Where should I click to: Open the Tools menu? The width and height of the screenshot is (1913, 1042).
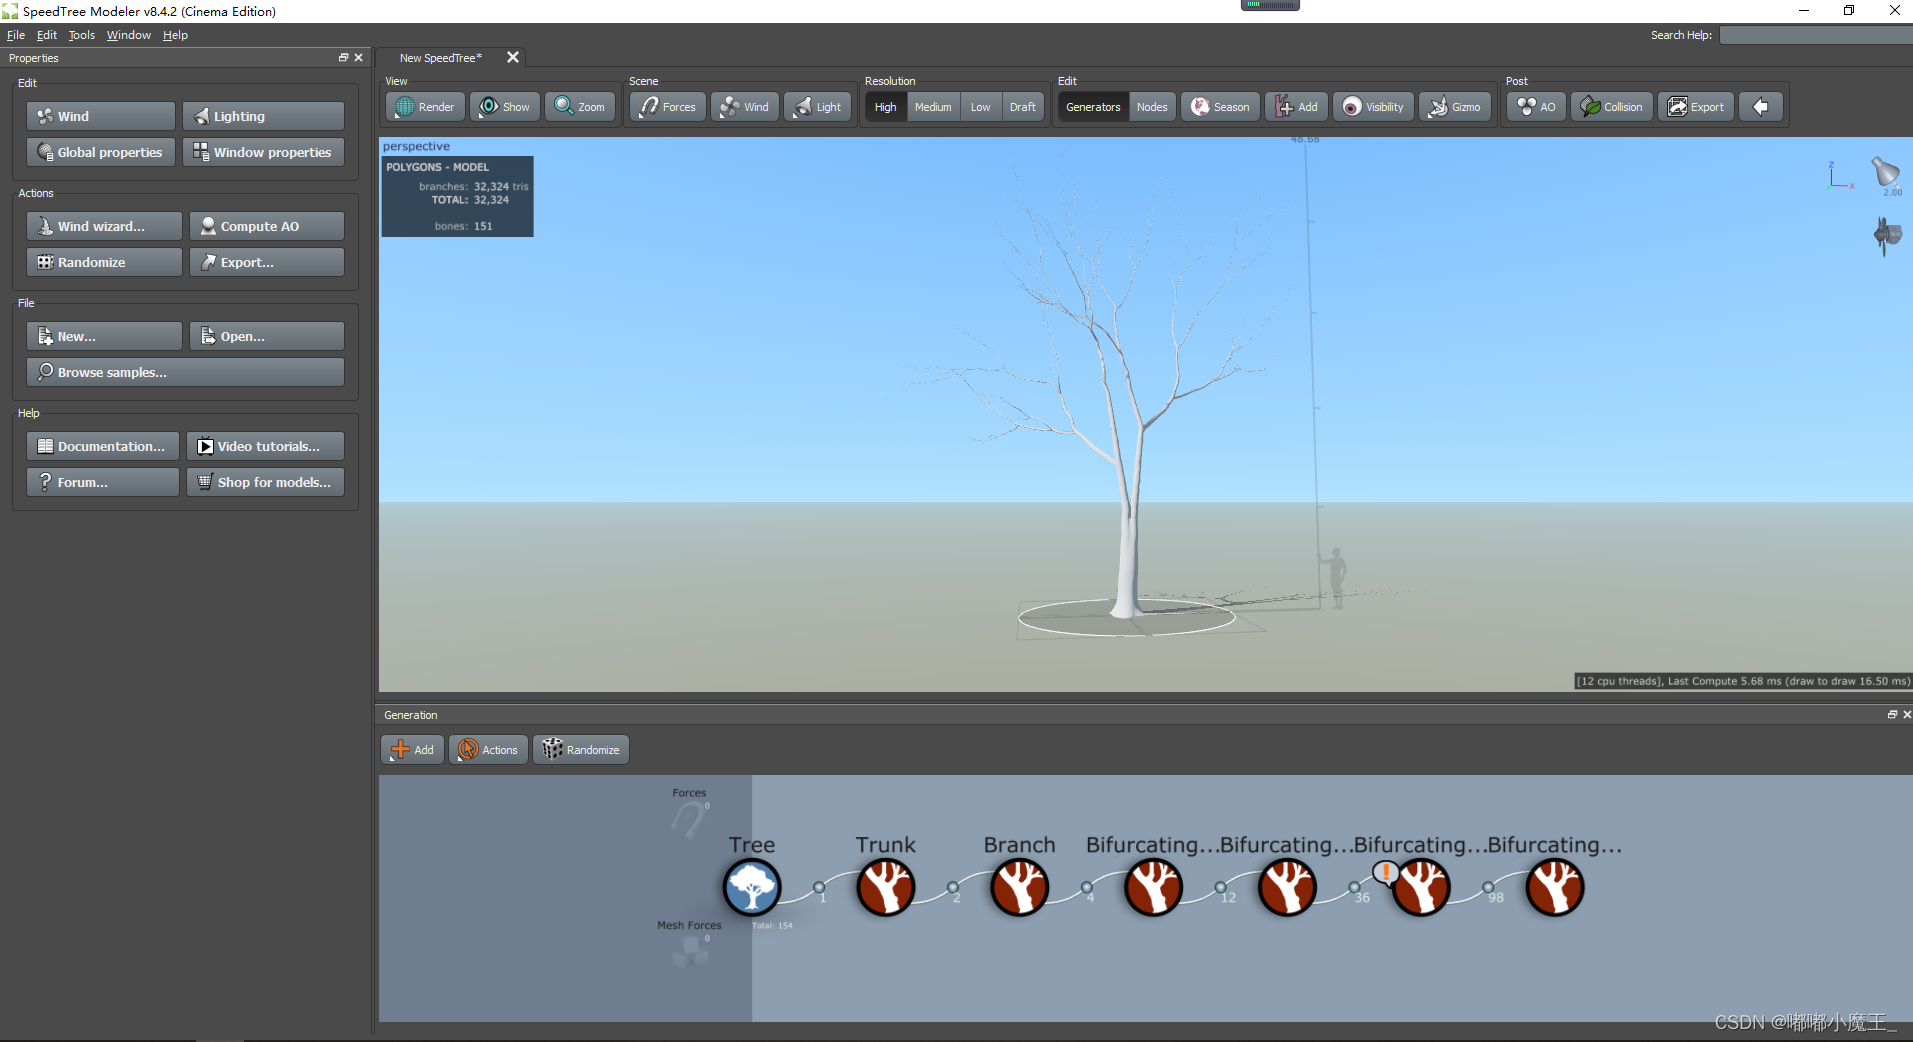[82, 35]
